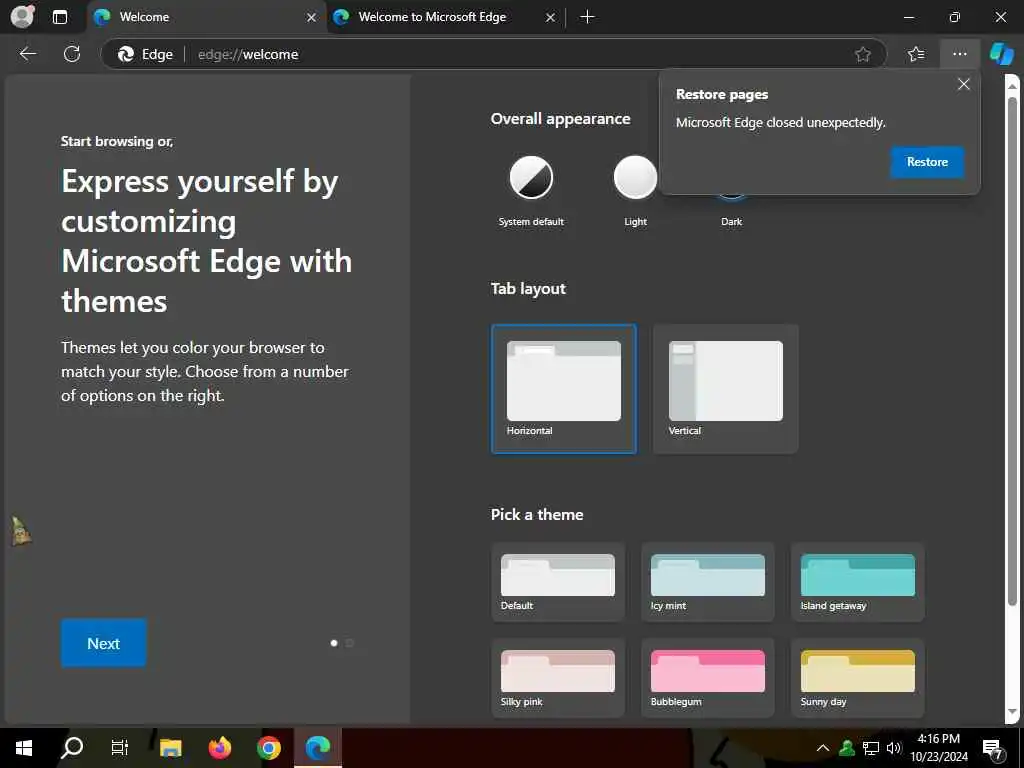The image size is (1024, 768).
Task: Show hidden system tray icons
Action: (x=823, y=748)
